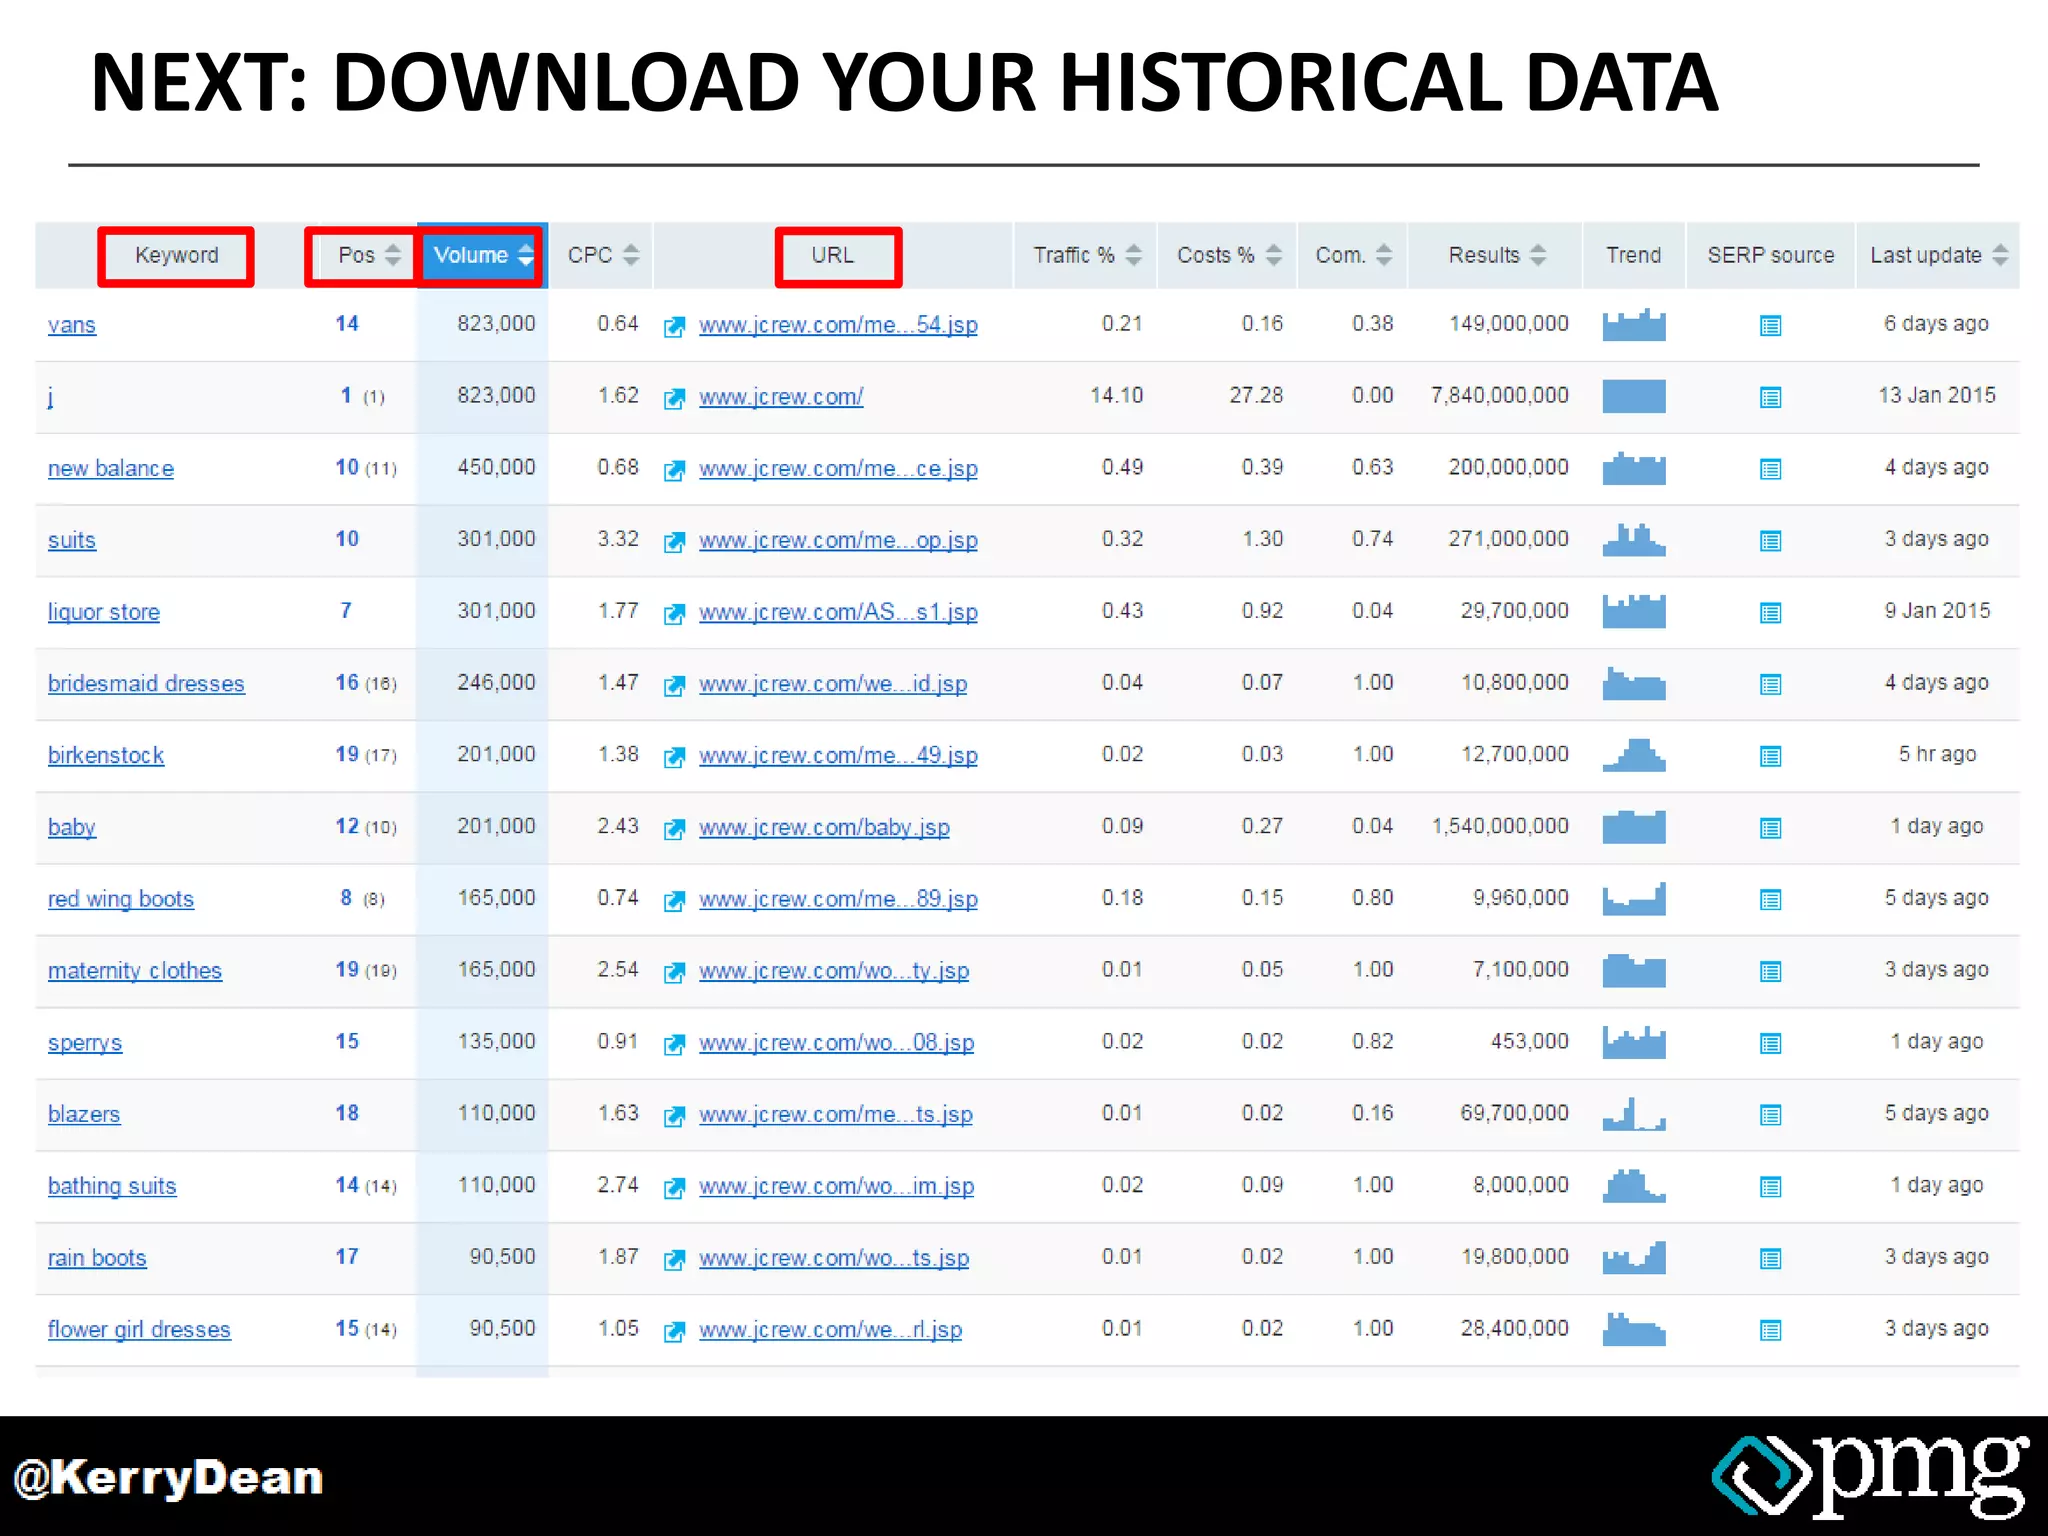Open the rain boots keyword link
The image size is (2048, 1536).
pyautogui.click(x=97, y=1258)
